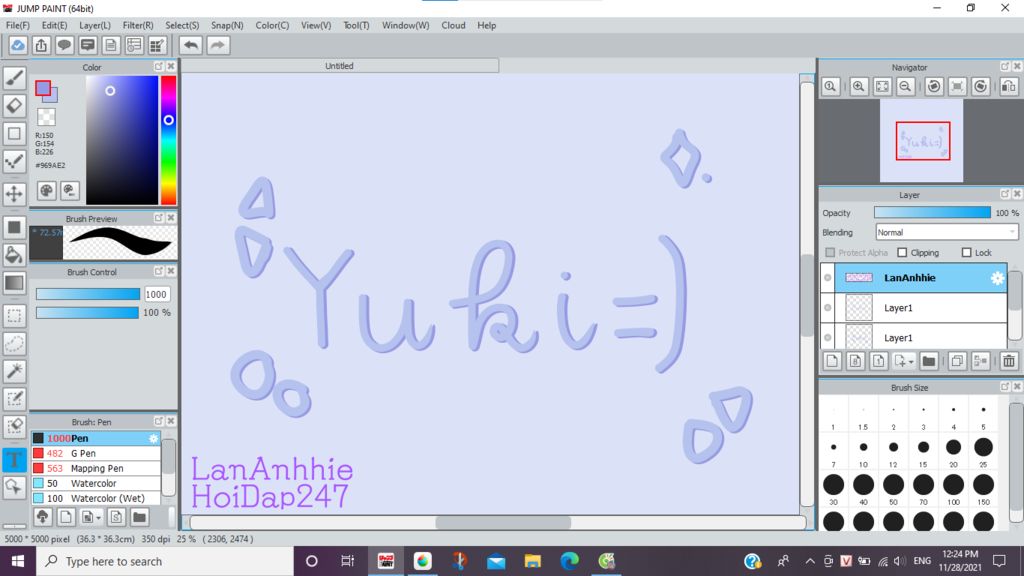This screenshot has height=576, width=1024.
Task: Click the Windows taskbar search box
Action: 165,561
